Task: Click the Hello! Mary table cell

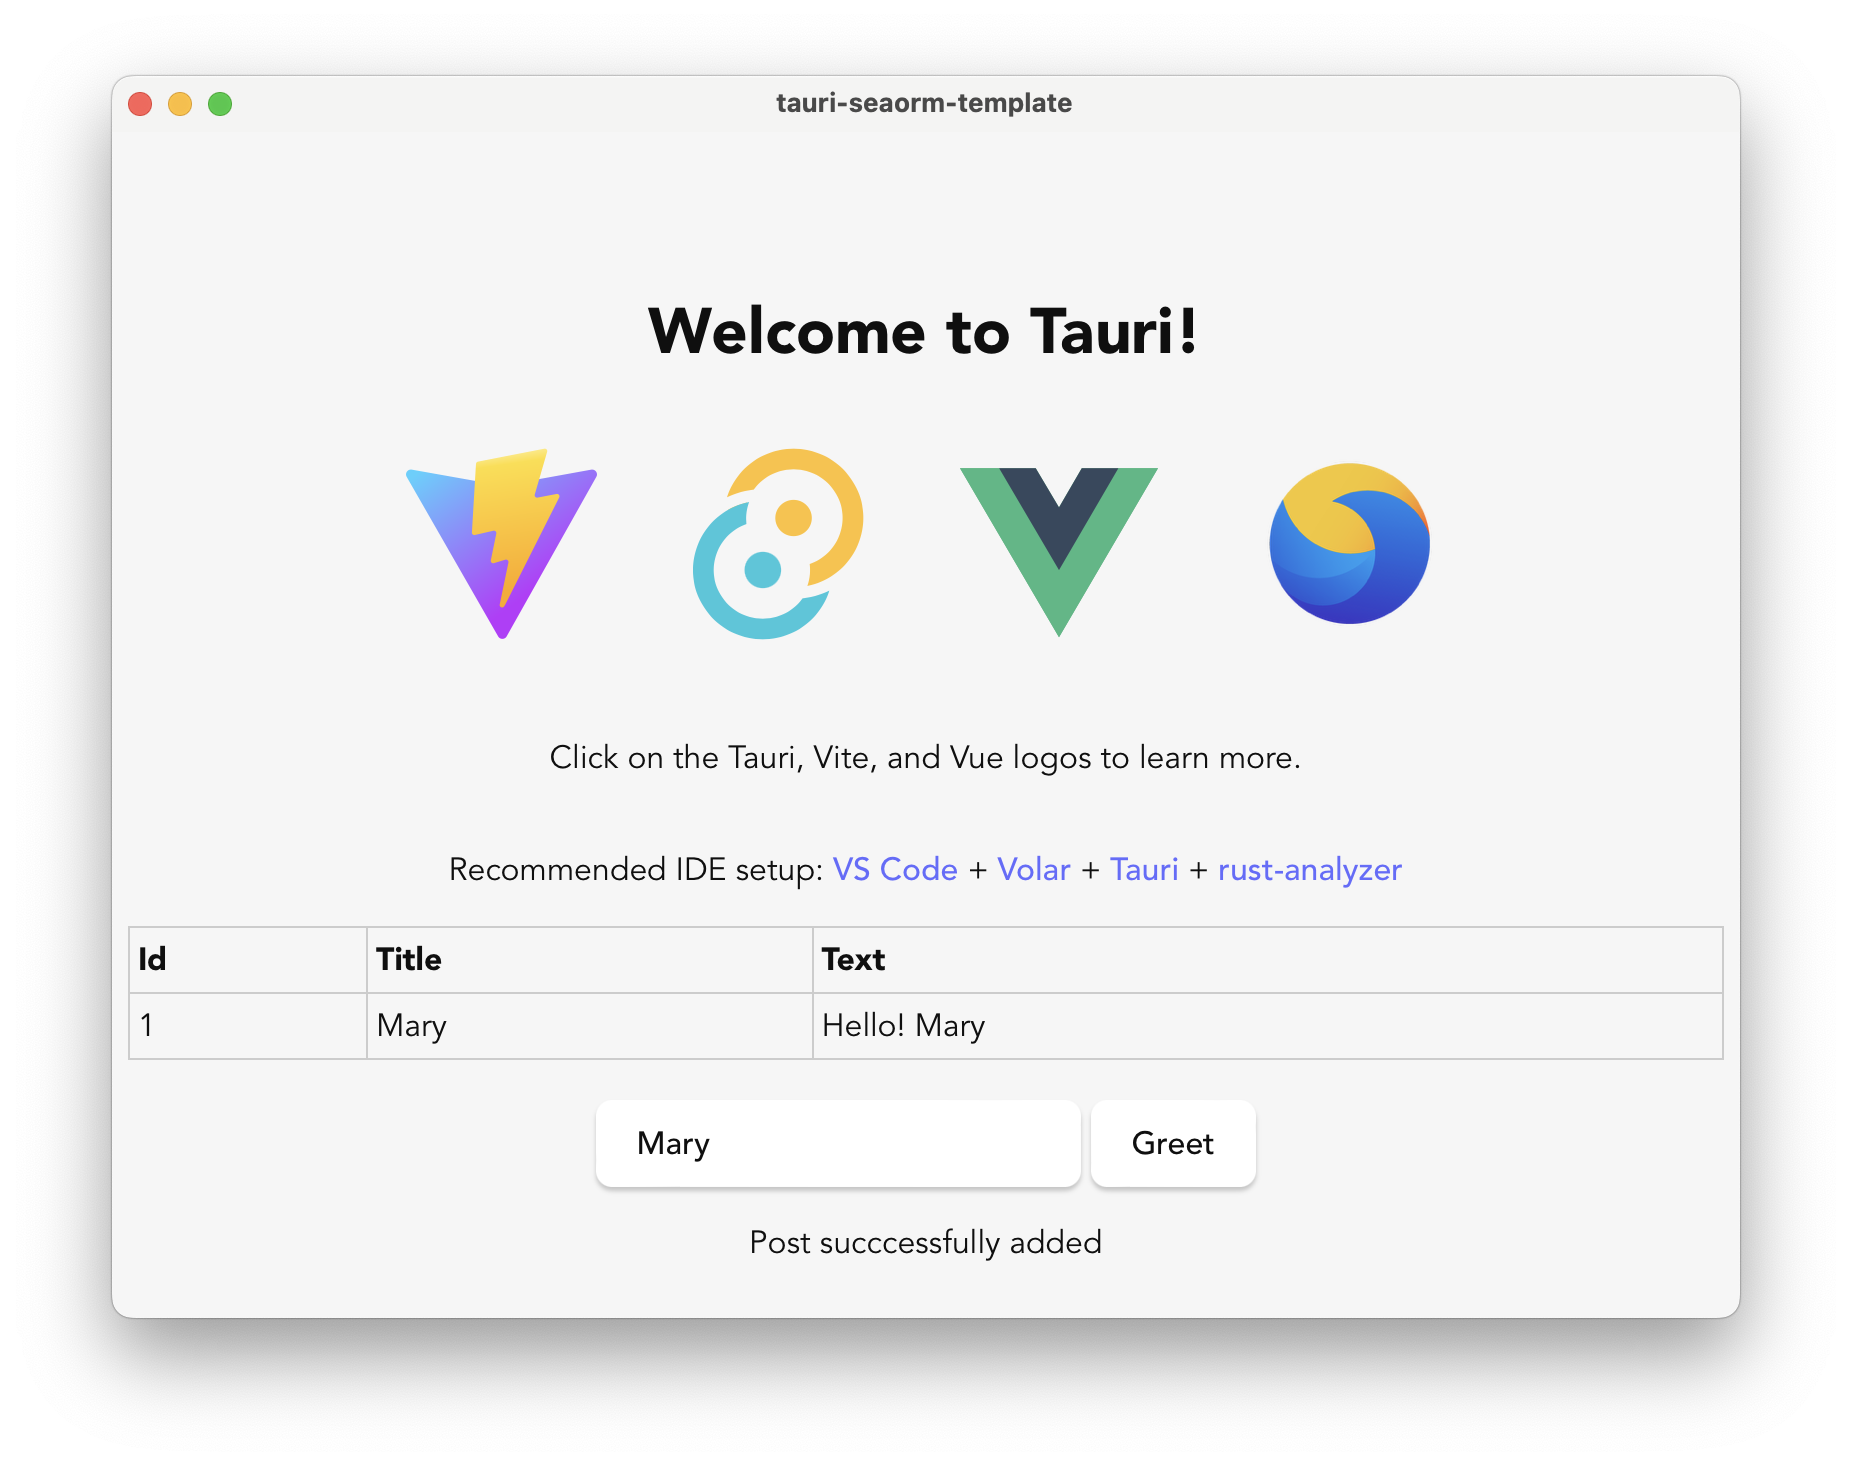Action: pos(1268,1026)
